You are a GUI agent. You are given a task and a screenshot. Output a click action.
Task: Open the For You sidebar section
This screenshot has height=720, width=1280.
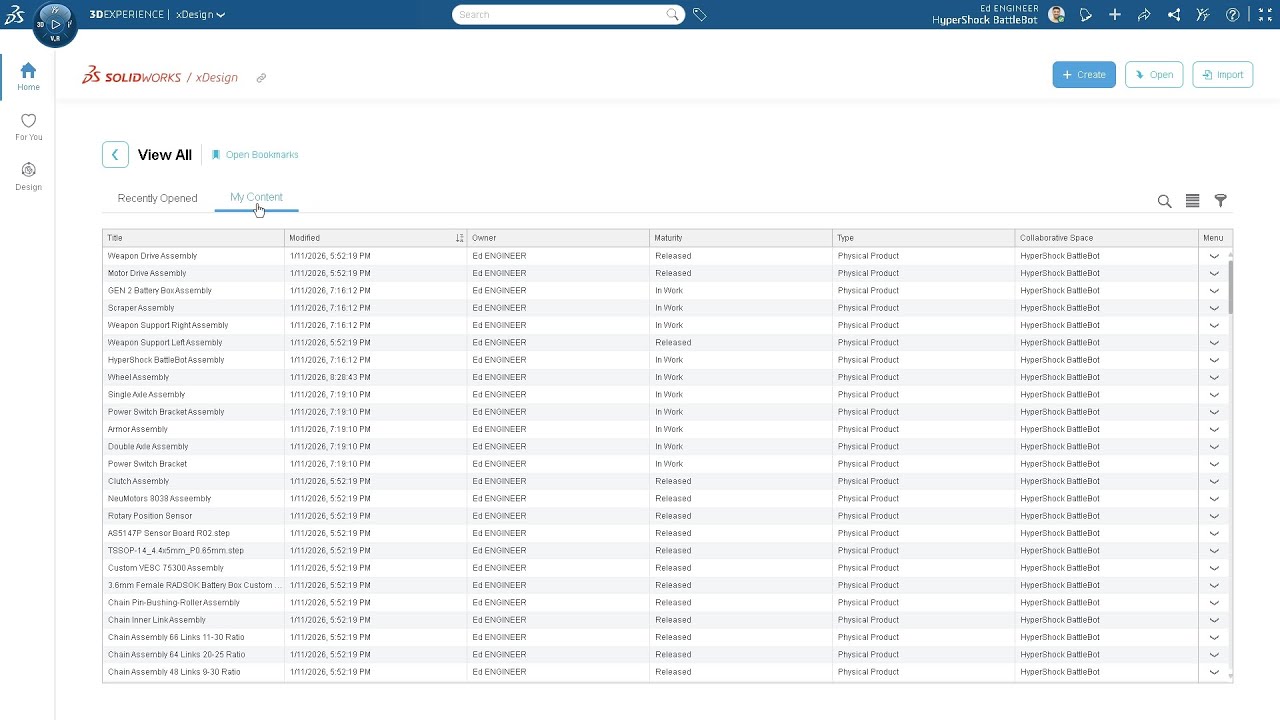[x=28, y=127]
